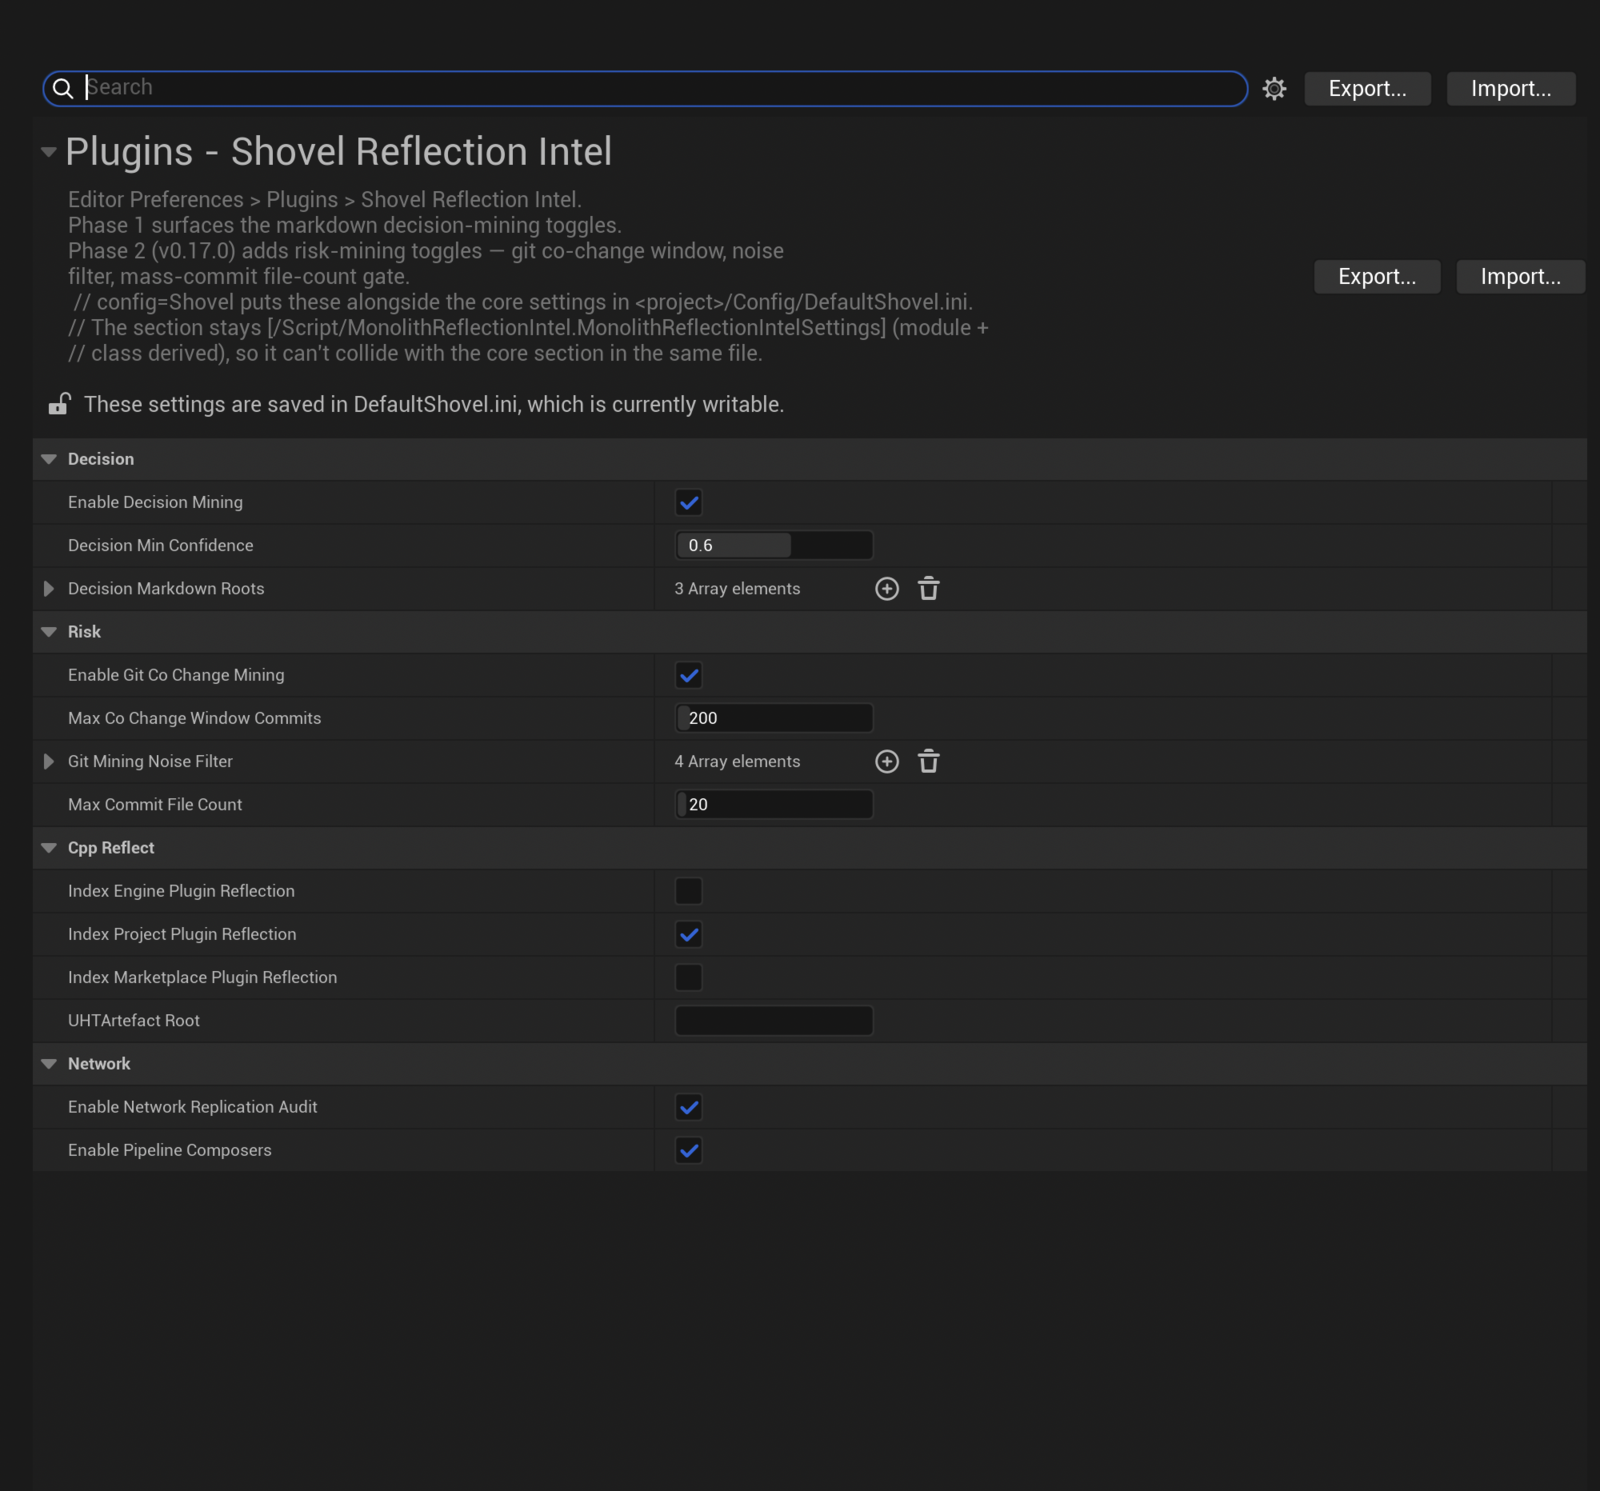
Task: Open the settings gear next to search
Action: (1274, 89)
